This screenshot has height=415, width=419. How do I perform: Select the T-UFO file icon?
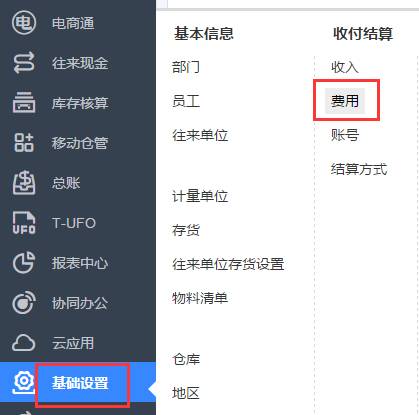tap(24, 223)
